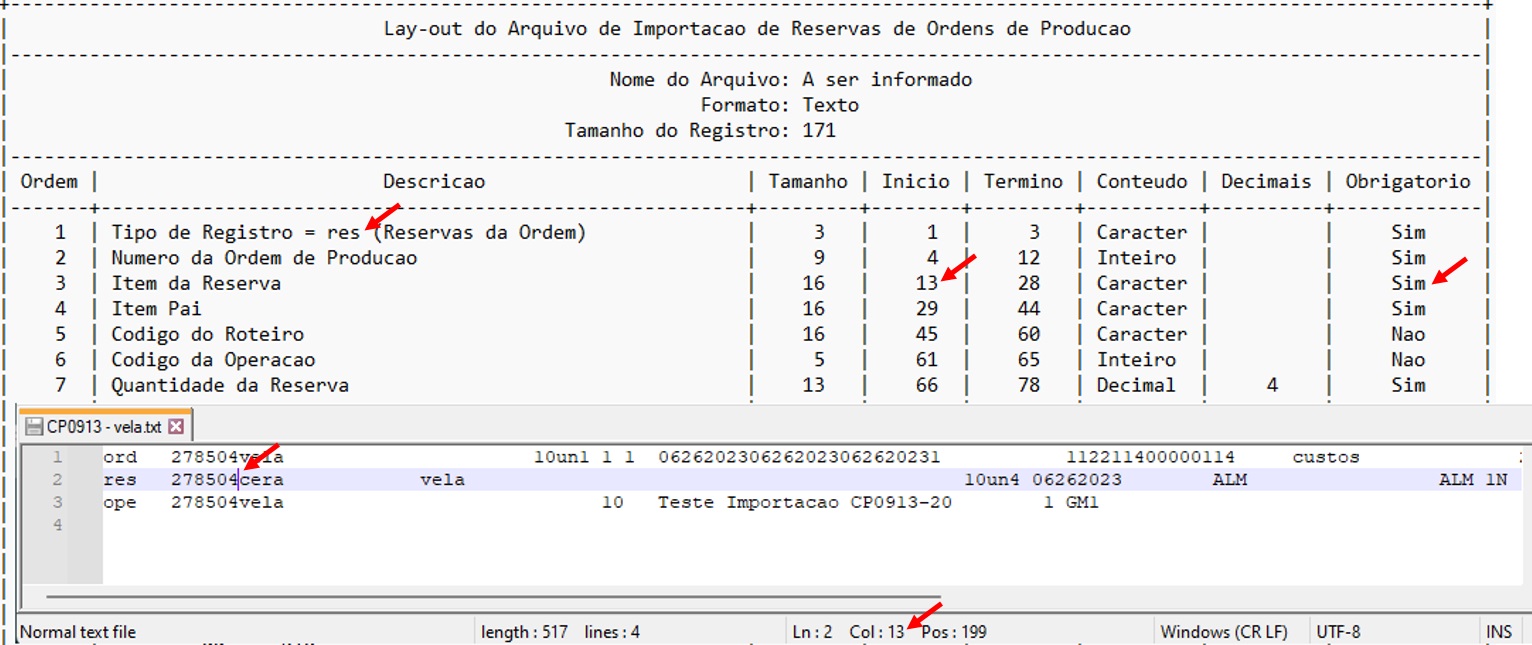Click 'Normal text file' in status bar

tap(78, 632)
